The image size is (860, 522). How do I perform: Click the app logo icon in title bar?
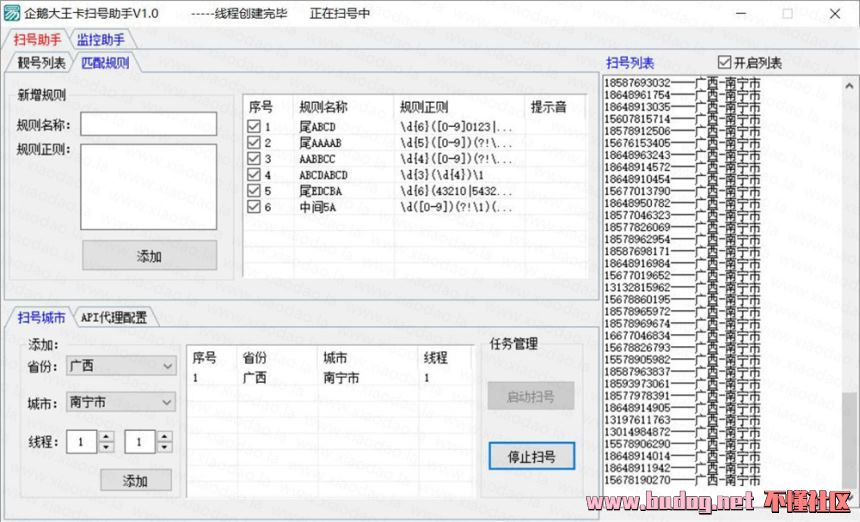pos(11,14)
